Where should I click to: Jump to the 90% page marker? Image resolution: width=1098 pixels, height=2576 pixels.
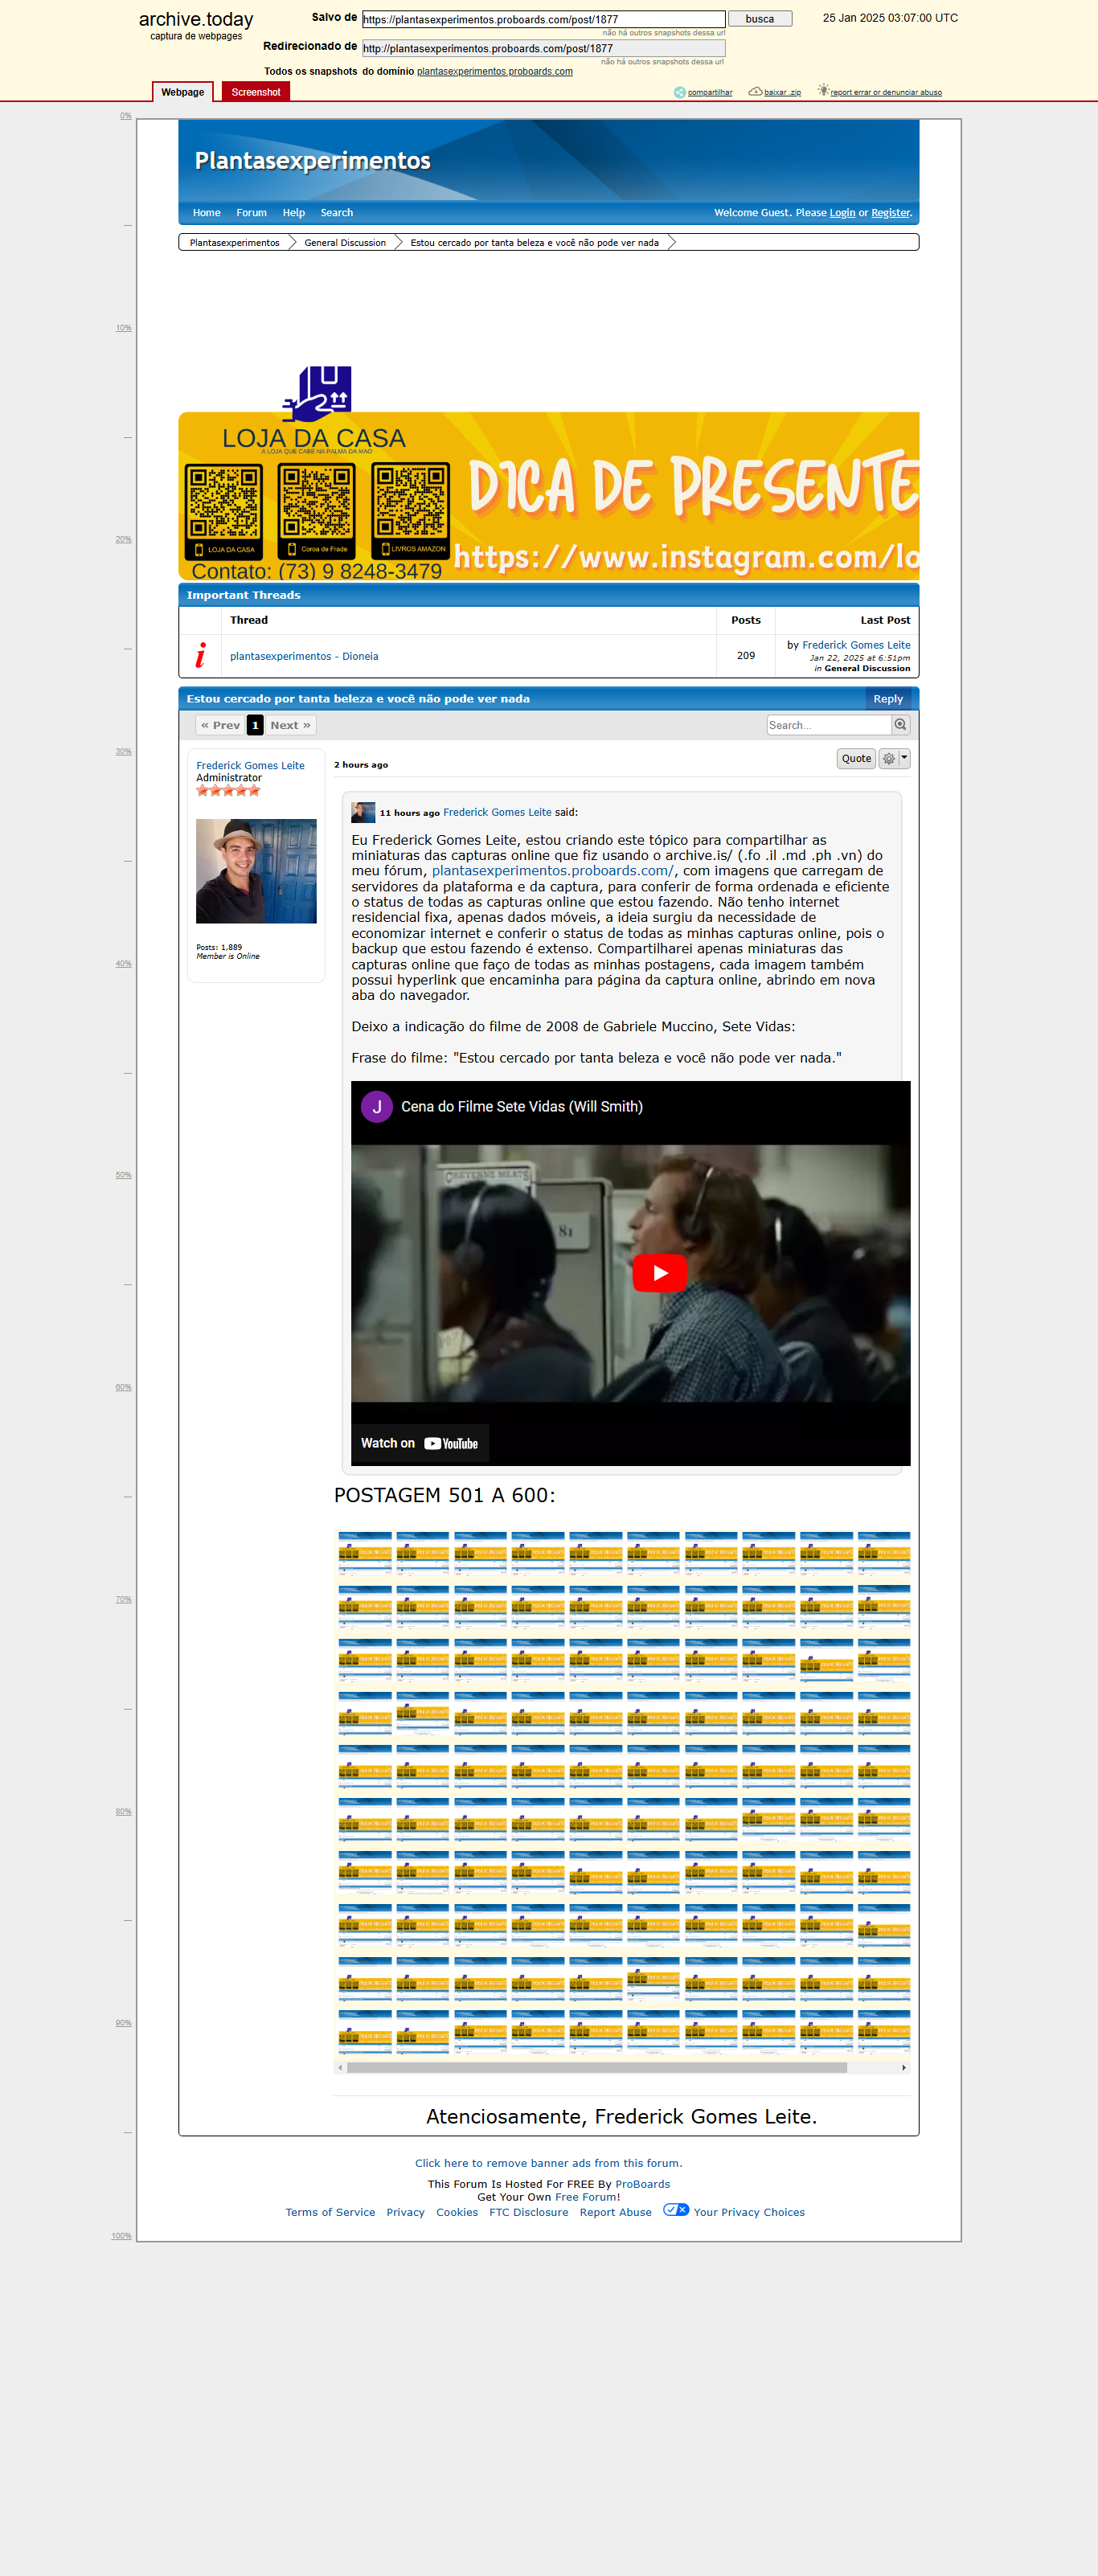click(123, 2023)
